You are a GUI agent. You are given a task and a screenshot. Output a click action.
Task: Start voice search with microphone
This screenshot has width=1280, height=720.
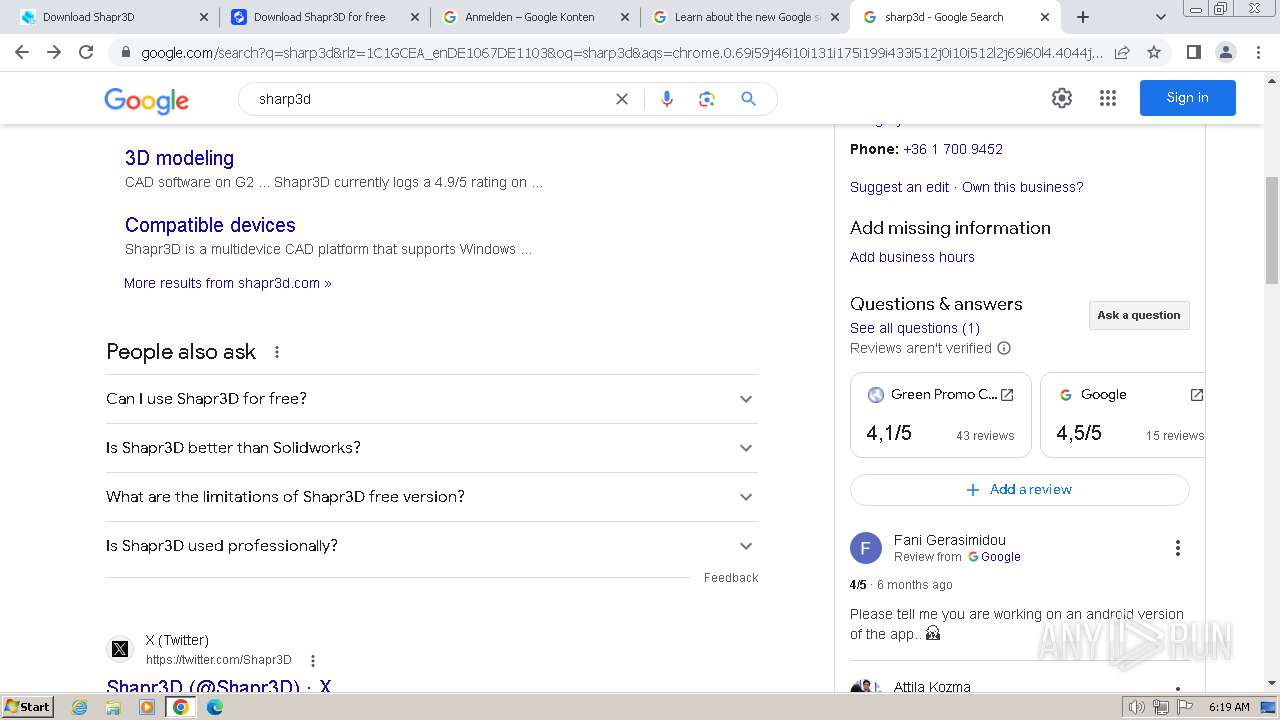pos(667,99)
